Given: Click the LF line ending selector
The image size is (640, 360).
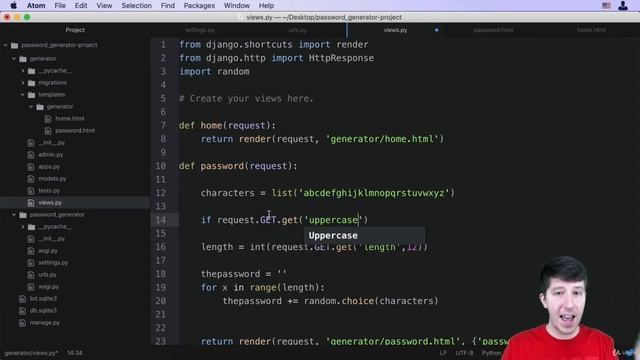Looking at the screenshot, I should (443, 353).
